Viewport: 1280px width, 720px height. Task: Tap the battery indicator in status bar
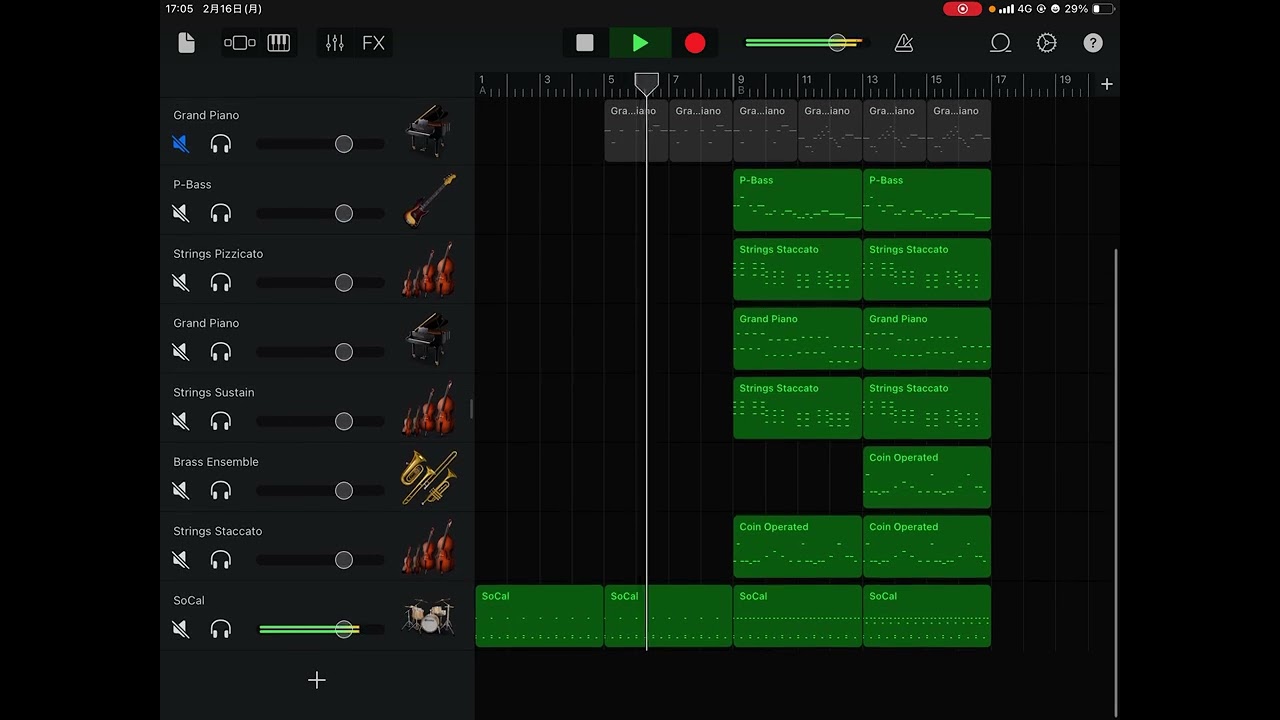[1102, 8]
